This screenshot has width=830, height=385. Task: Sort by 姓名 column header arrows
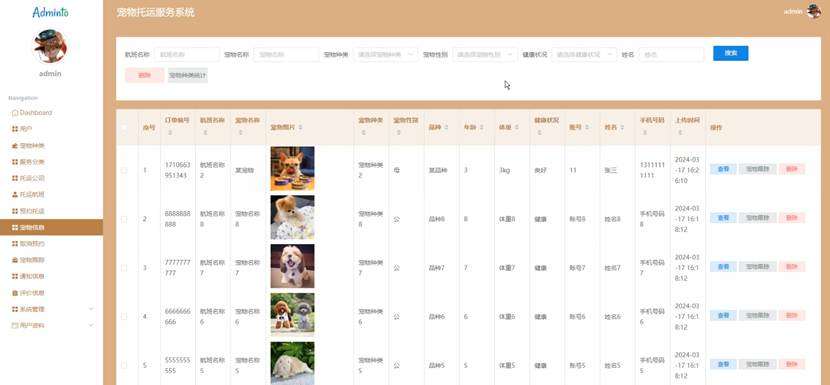(x=621, y=128)
